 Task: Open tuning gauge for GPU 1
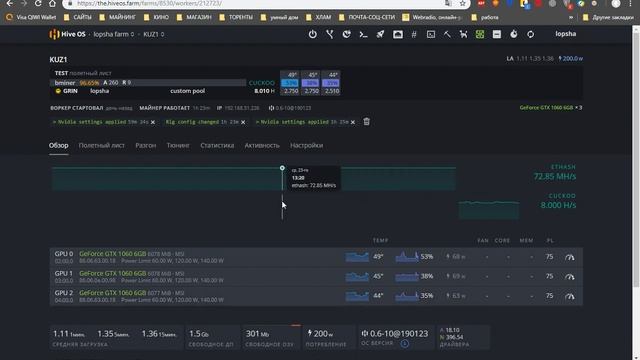click(569, 276)
